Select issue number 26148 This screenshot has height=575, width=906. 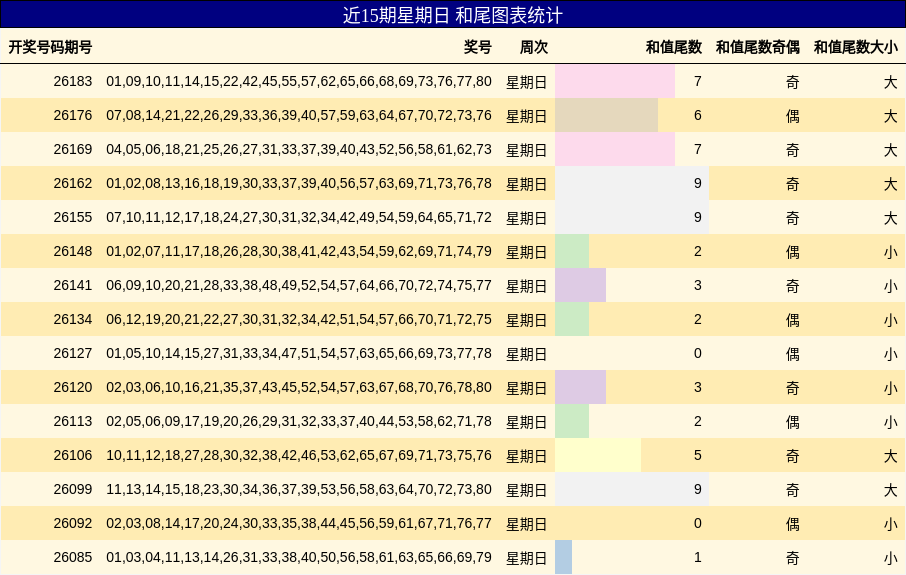(73, 252)
